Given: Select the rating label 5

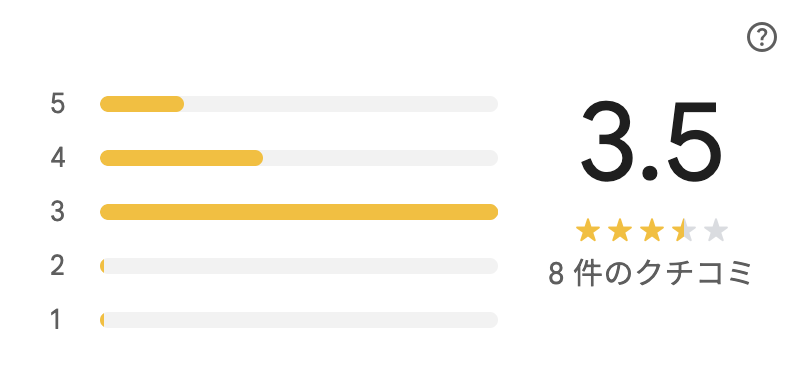Looking at the screenshot, I should [x=58, y=104].
